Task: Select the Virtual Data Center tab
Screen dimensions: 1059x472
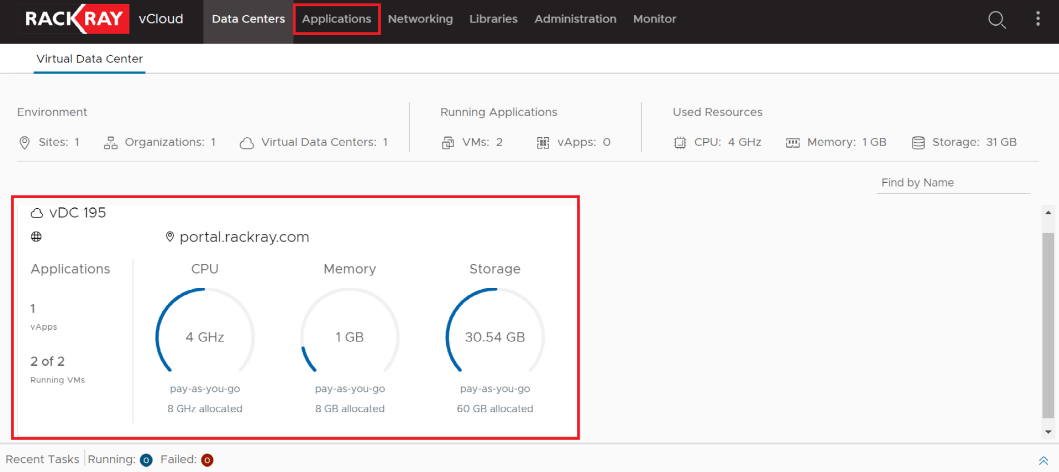Action: (x=89, y=59)
